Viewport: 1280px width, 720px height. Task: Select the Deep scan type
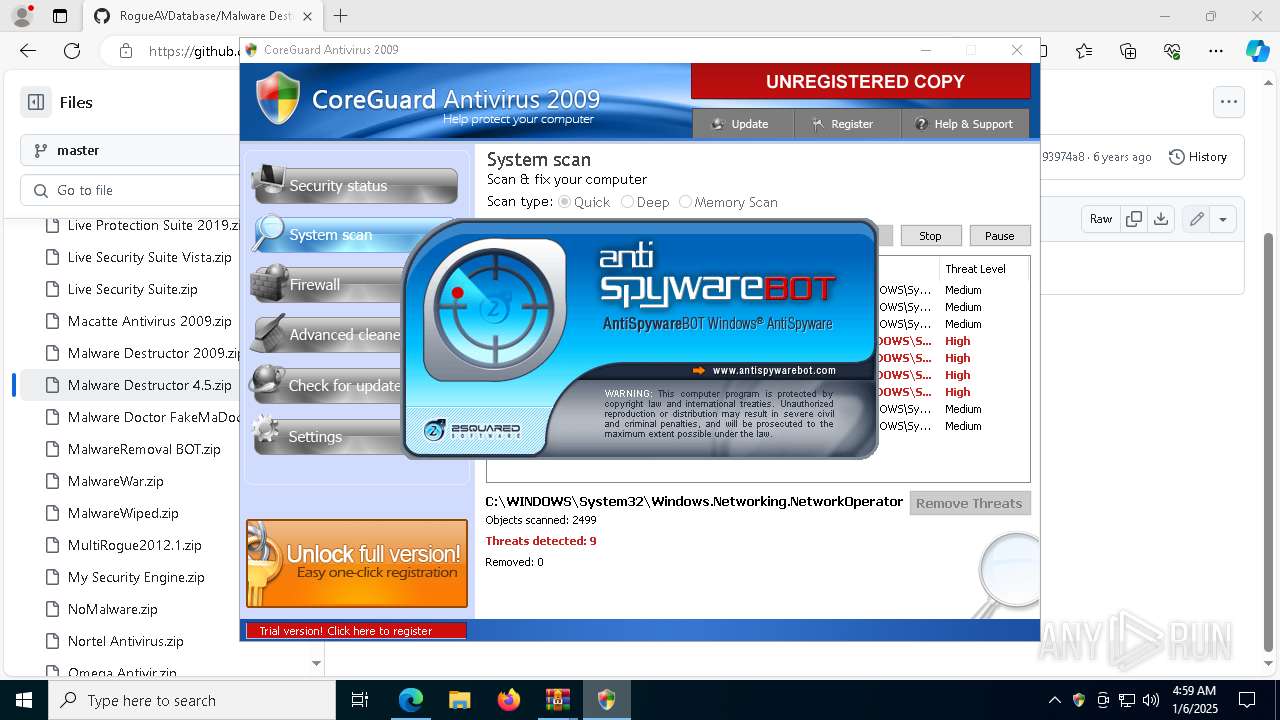pyautogui.click(x=627, y=202)
